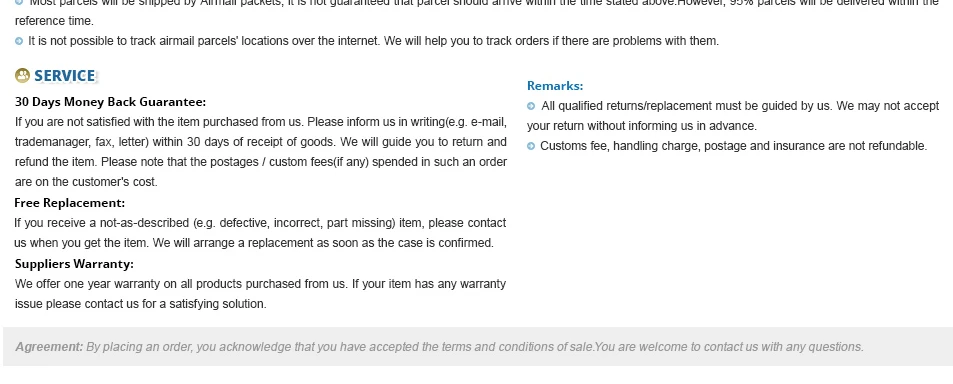Click the bullet icon before 'All qualified returns'
The width and height of the screenshot is (953, 384).
coord(531,106)
